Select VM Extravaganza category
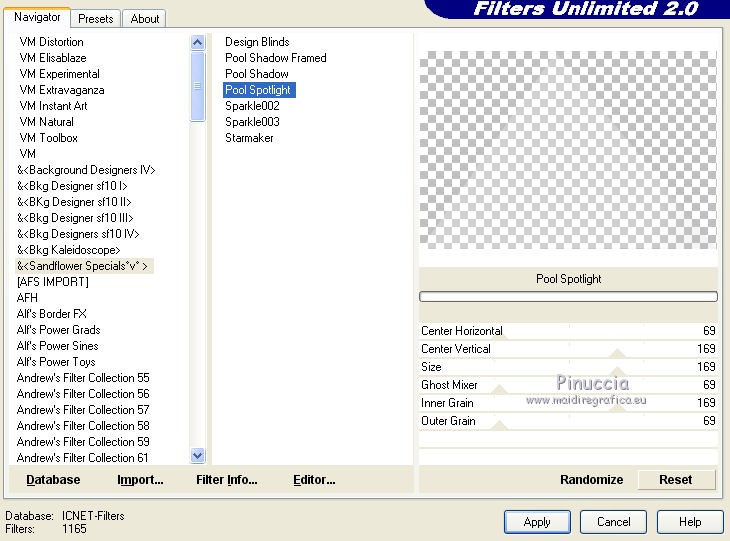 61,90
